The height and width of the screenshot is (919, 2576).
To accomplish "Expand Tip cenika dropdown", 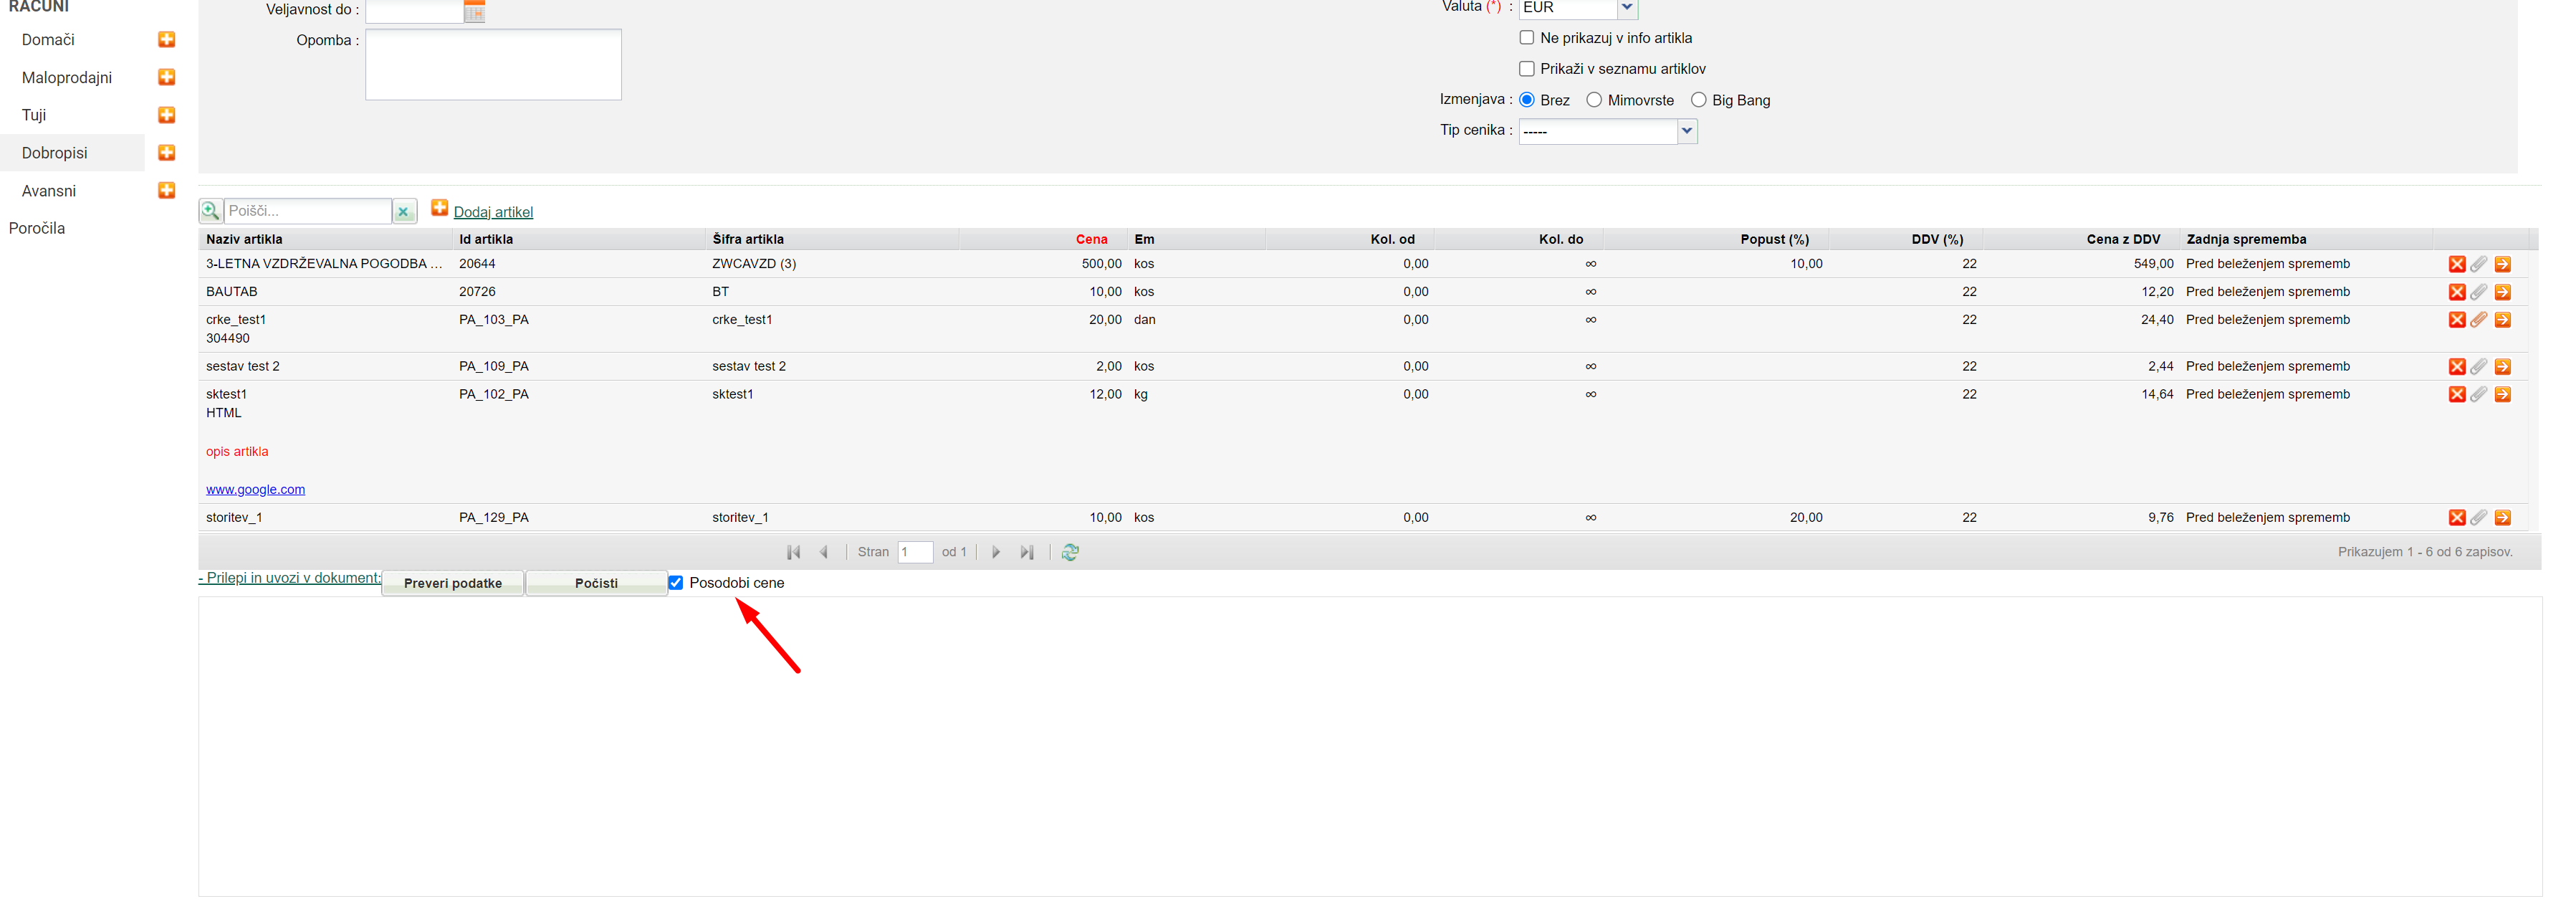I will point(1687,131).
